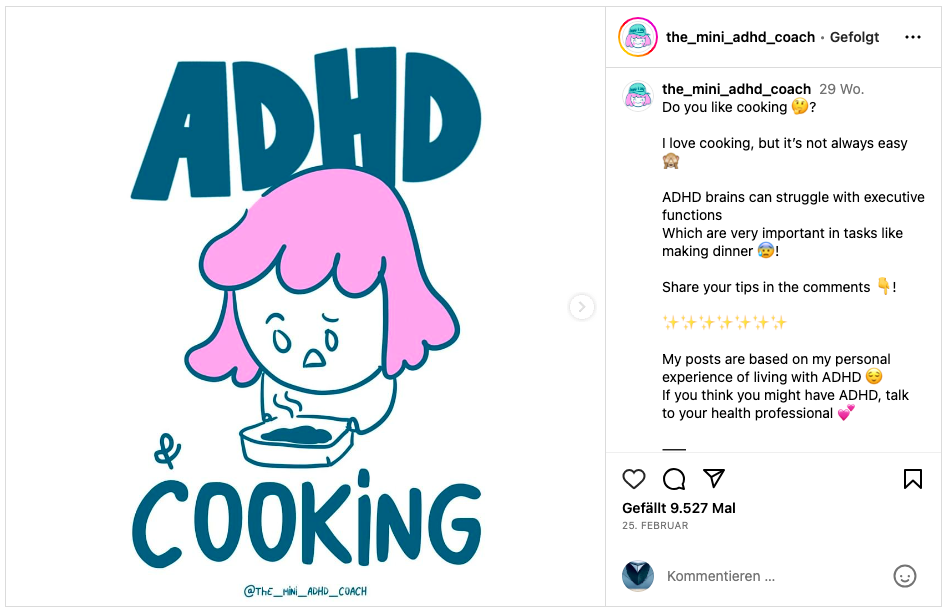Screen dimensions: 948x614
Task: Open comments via speech bubble icon
Action: click(x=674, y=479)
